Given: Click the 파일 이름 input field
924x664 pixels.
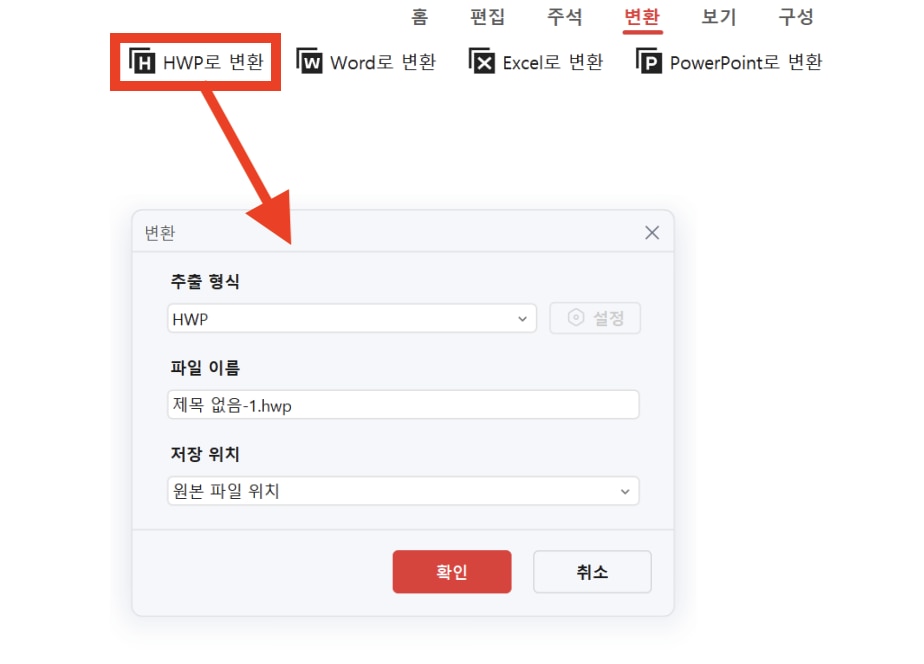Looking at the screenshot, I should pos(403,405).
